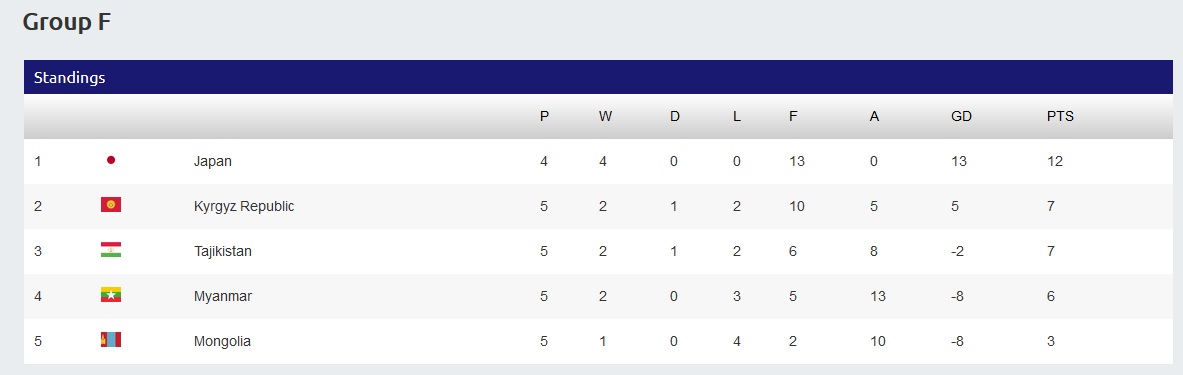The height and width of the screenshot is (375, 1183).
Task: Open the Kyrgyz Republic team link
Action: coord(244,206)
